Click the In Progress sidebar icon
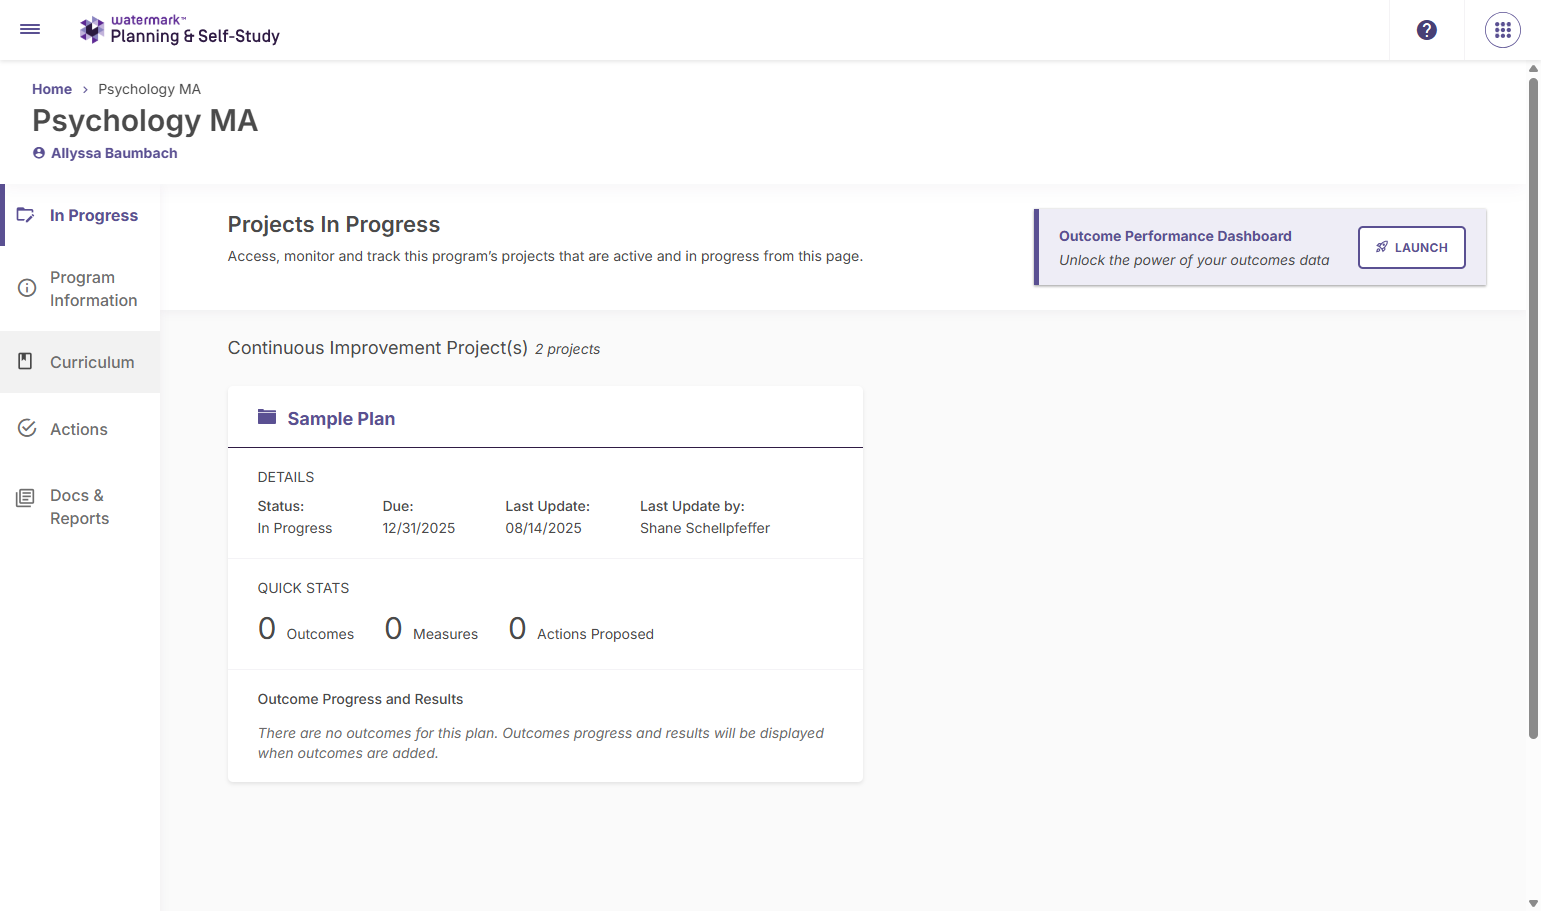 pos(26,215)
